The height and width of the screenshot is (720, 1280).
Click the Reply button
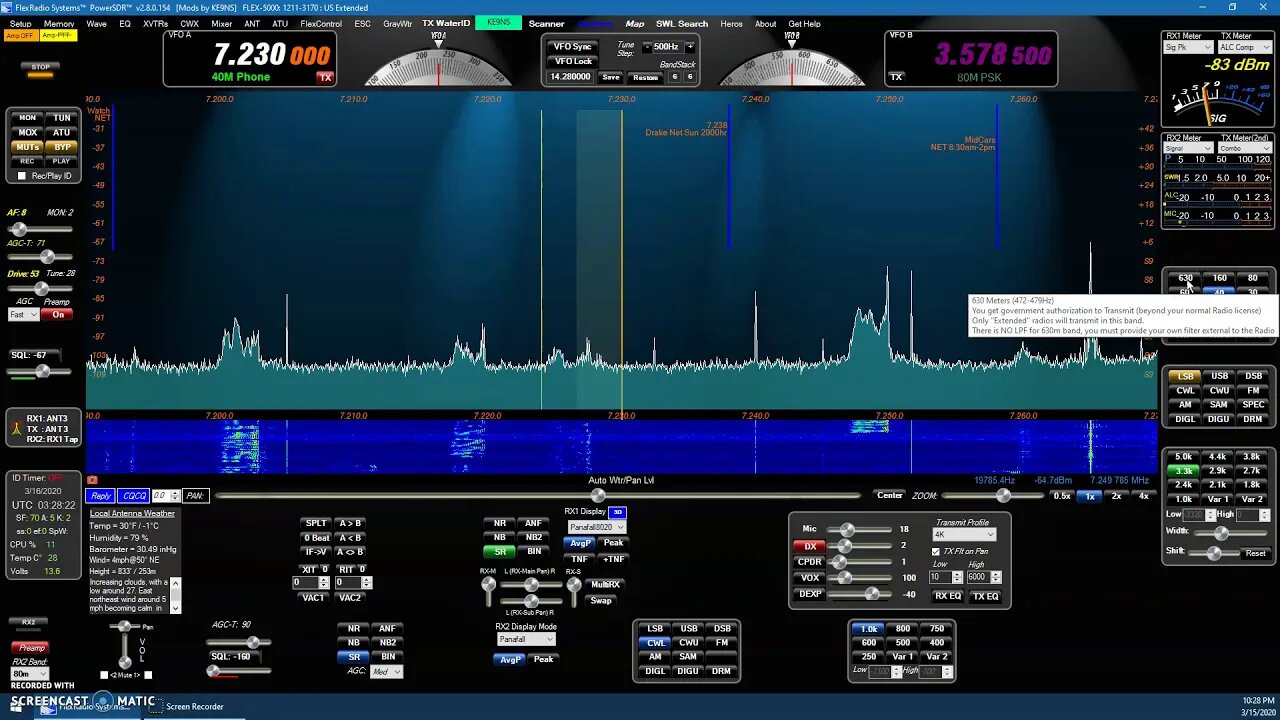pos(101,496)
